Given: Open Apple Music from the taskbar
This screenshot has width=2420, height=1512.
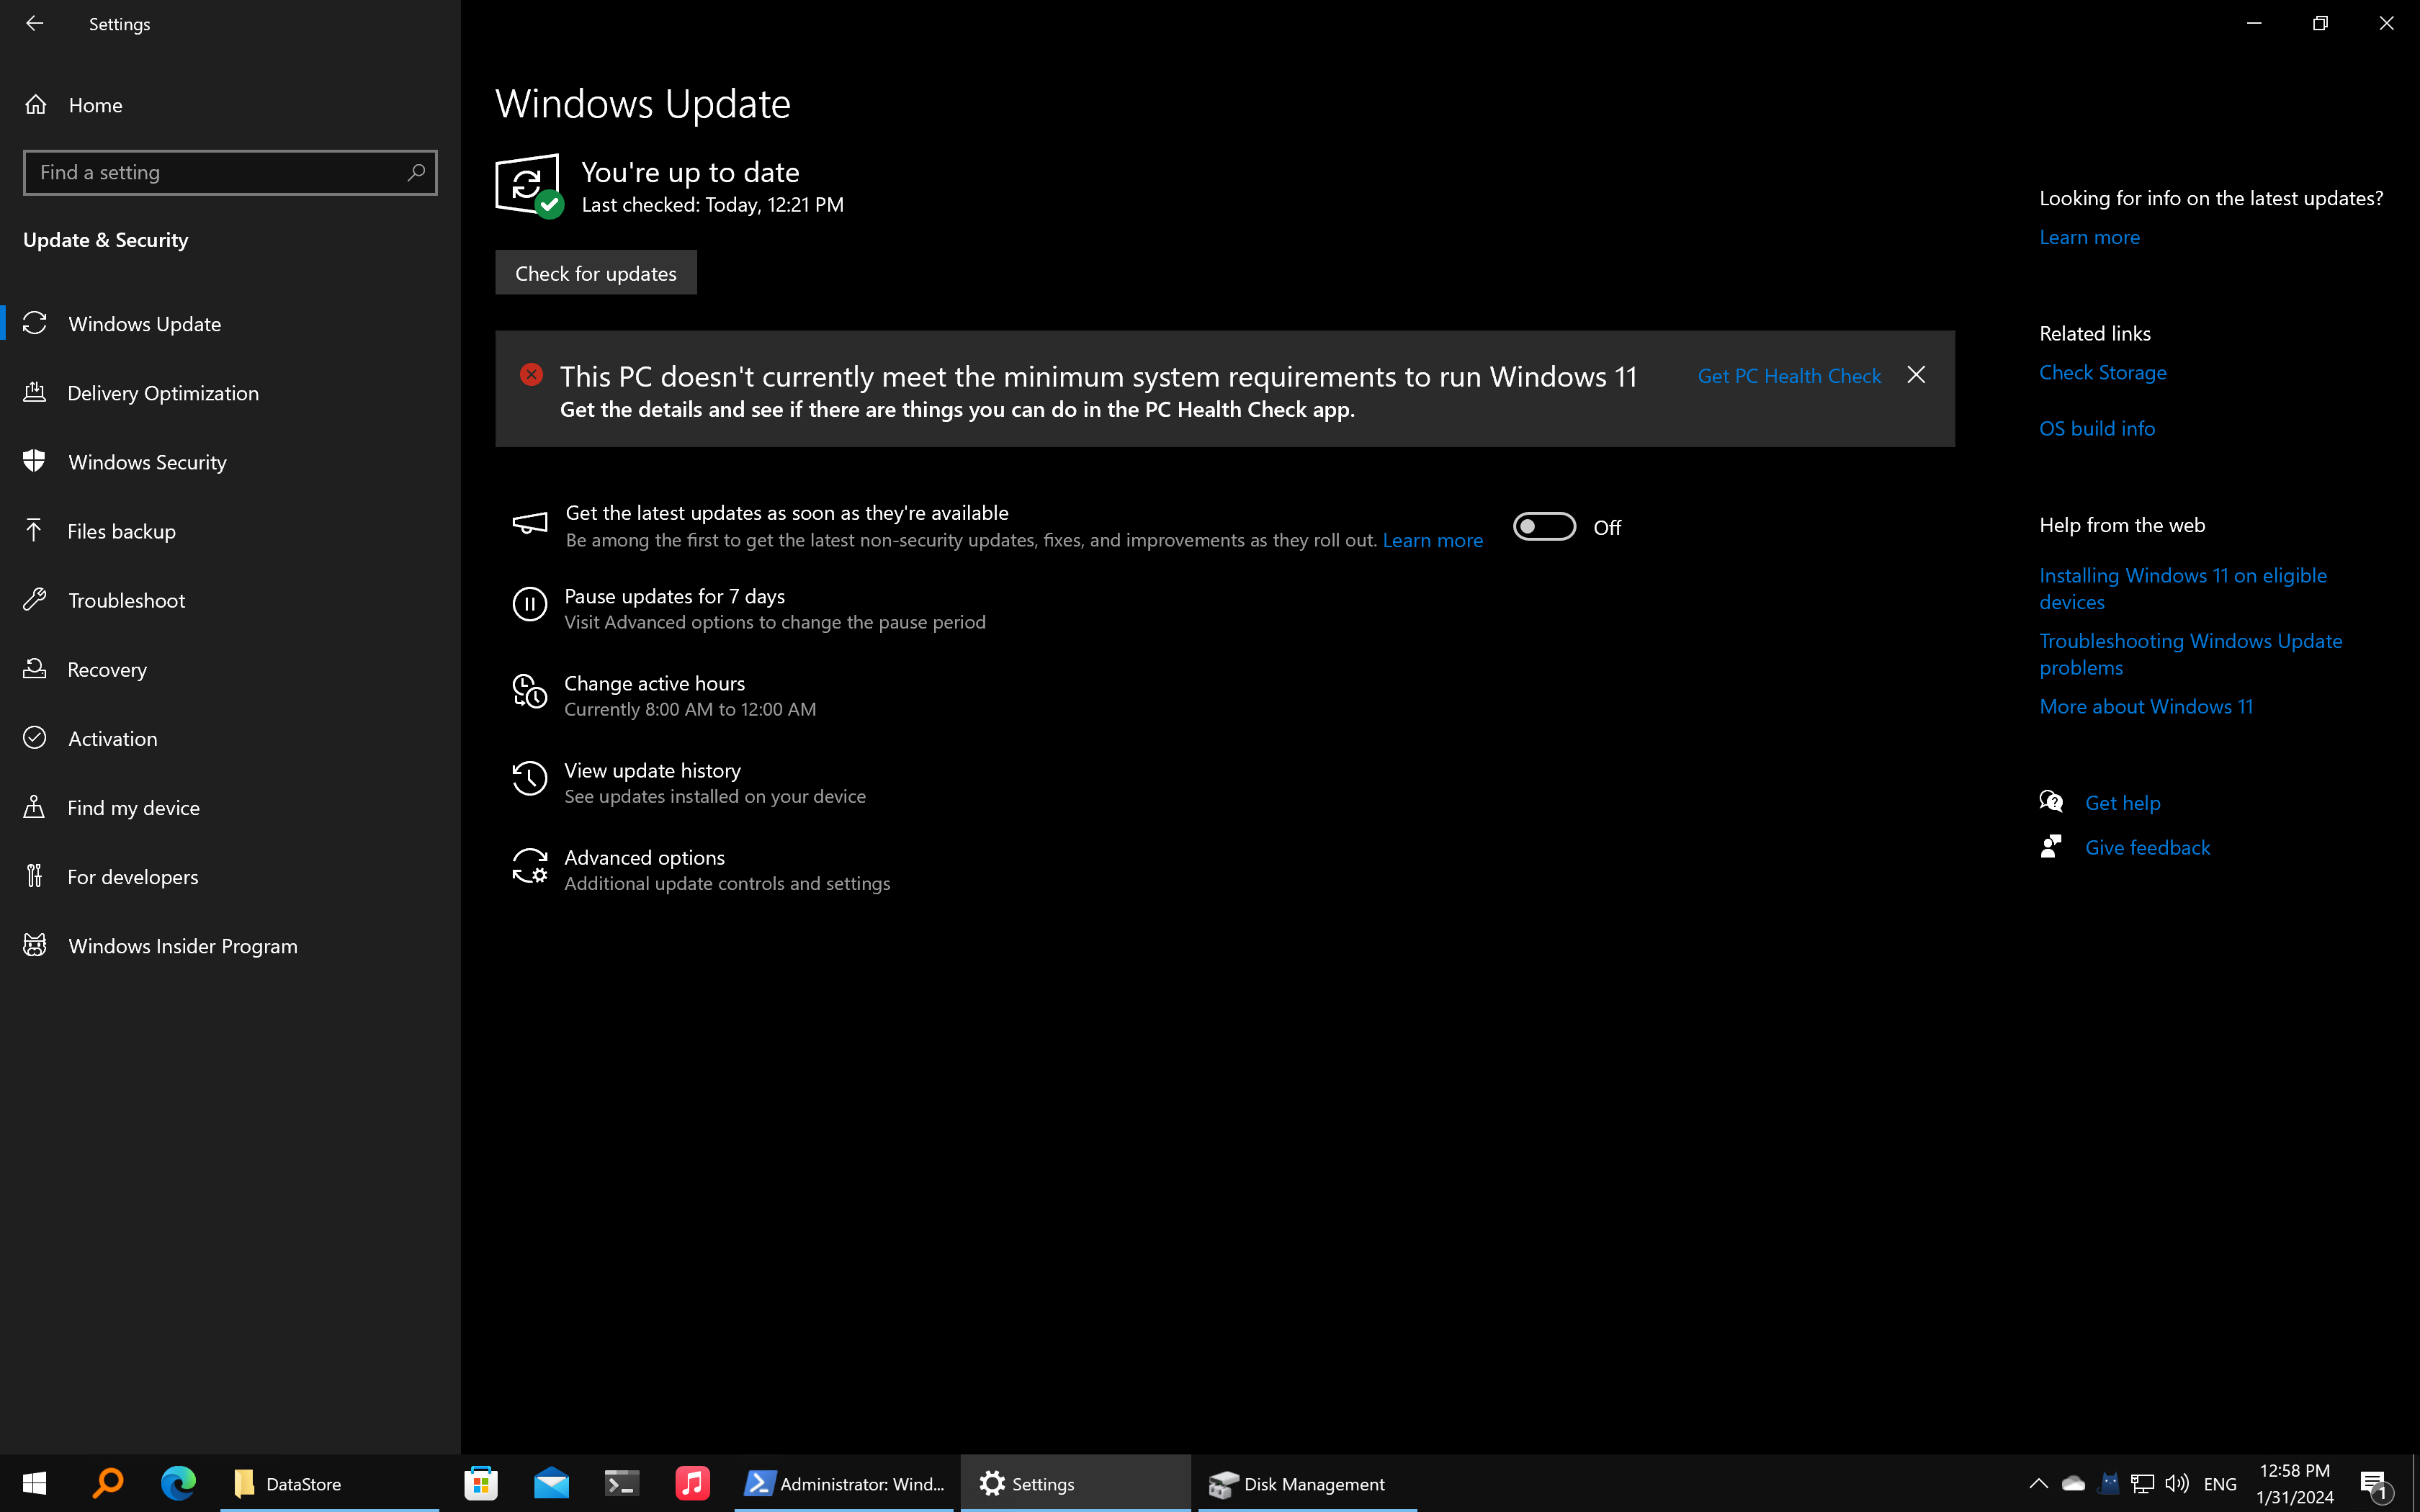Looking at the screenshot, I should tap(692, 1483).
